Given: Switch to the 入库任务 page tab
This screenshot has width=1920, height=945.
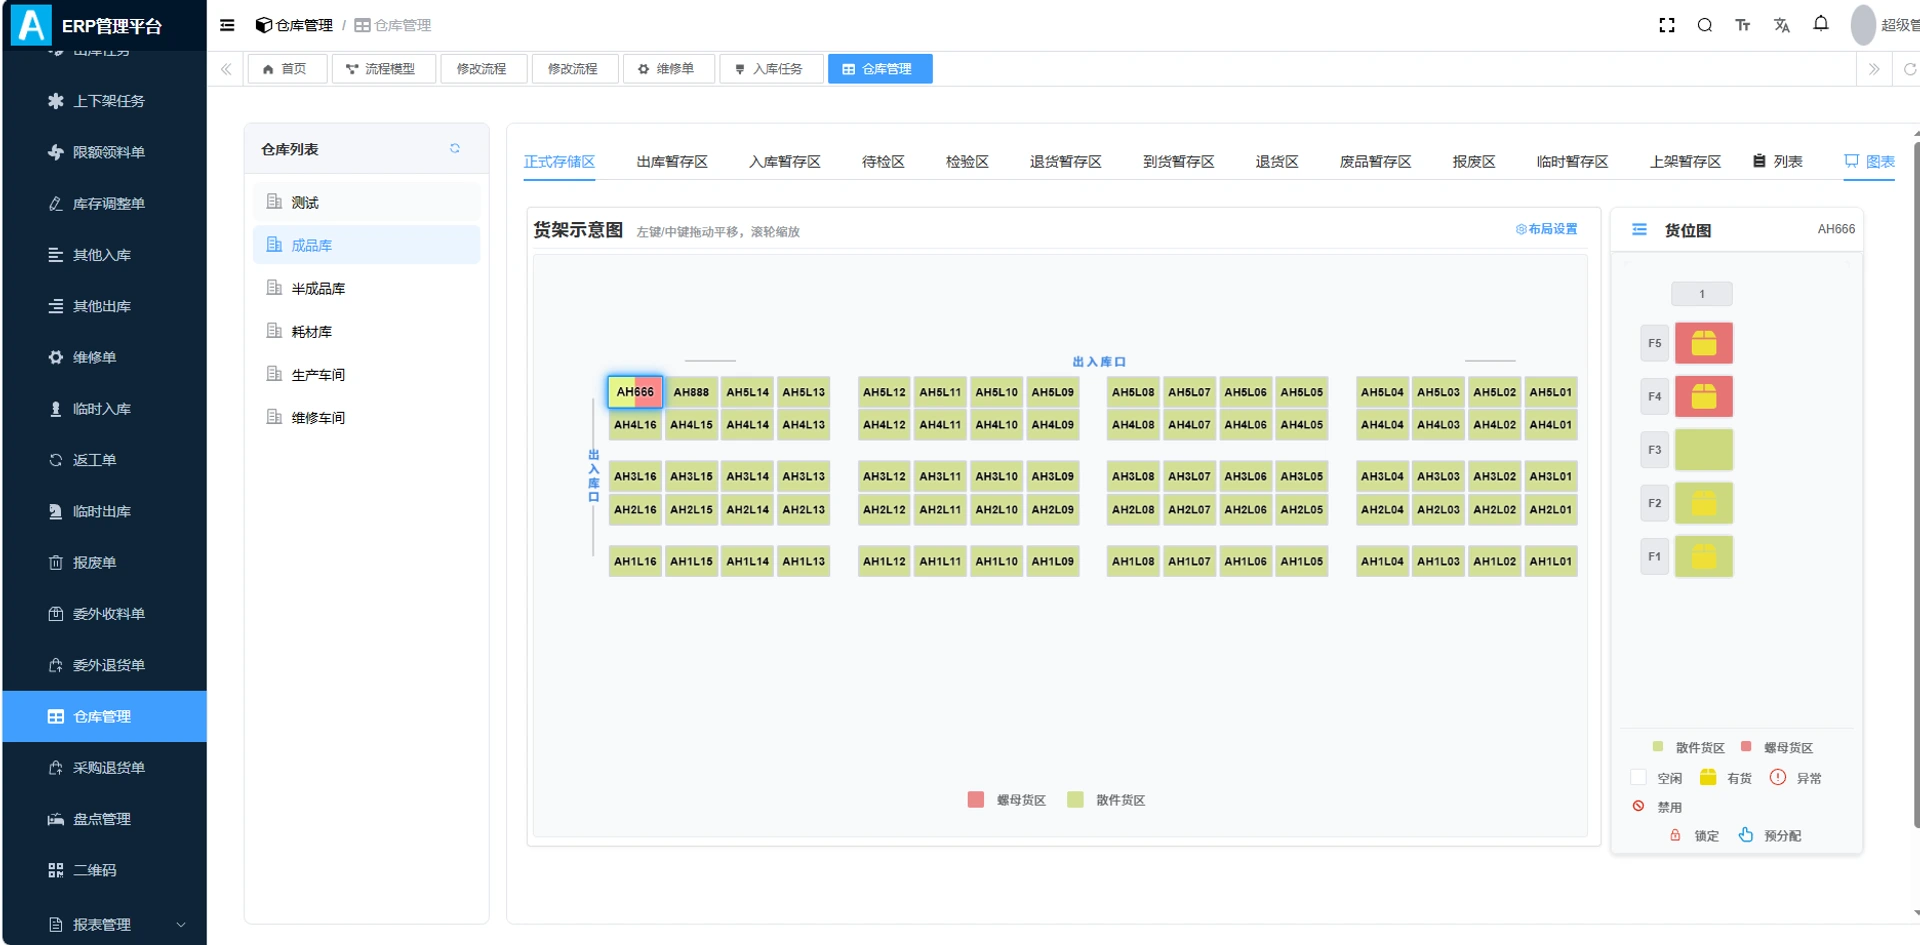Looking at the screenshot, I should coord(769,69).
